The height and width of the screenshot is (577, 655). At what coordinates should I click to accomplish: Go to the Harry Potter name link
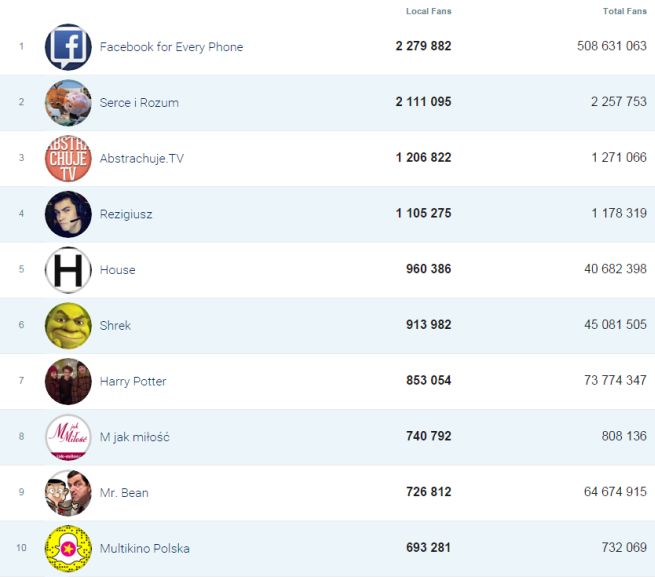point(133,381)
